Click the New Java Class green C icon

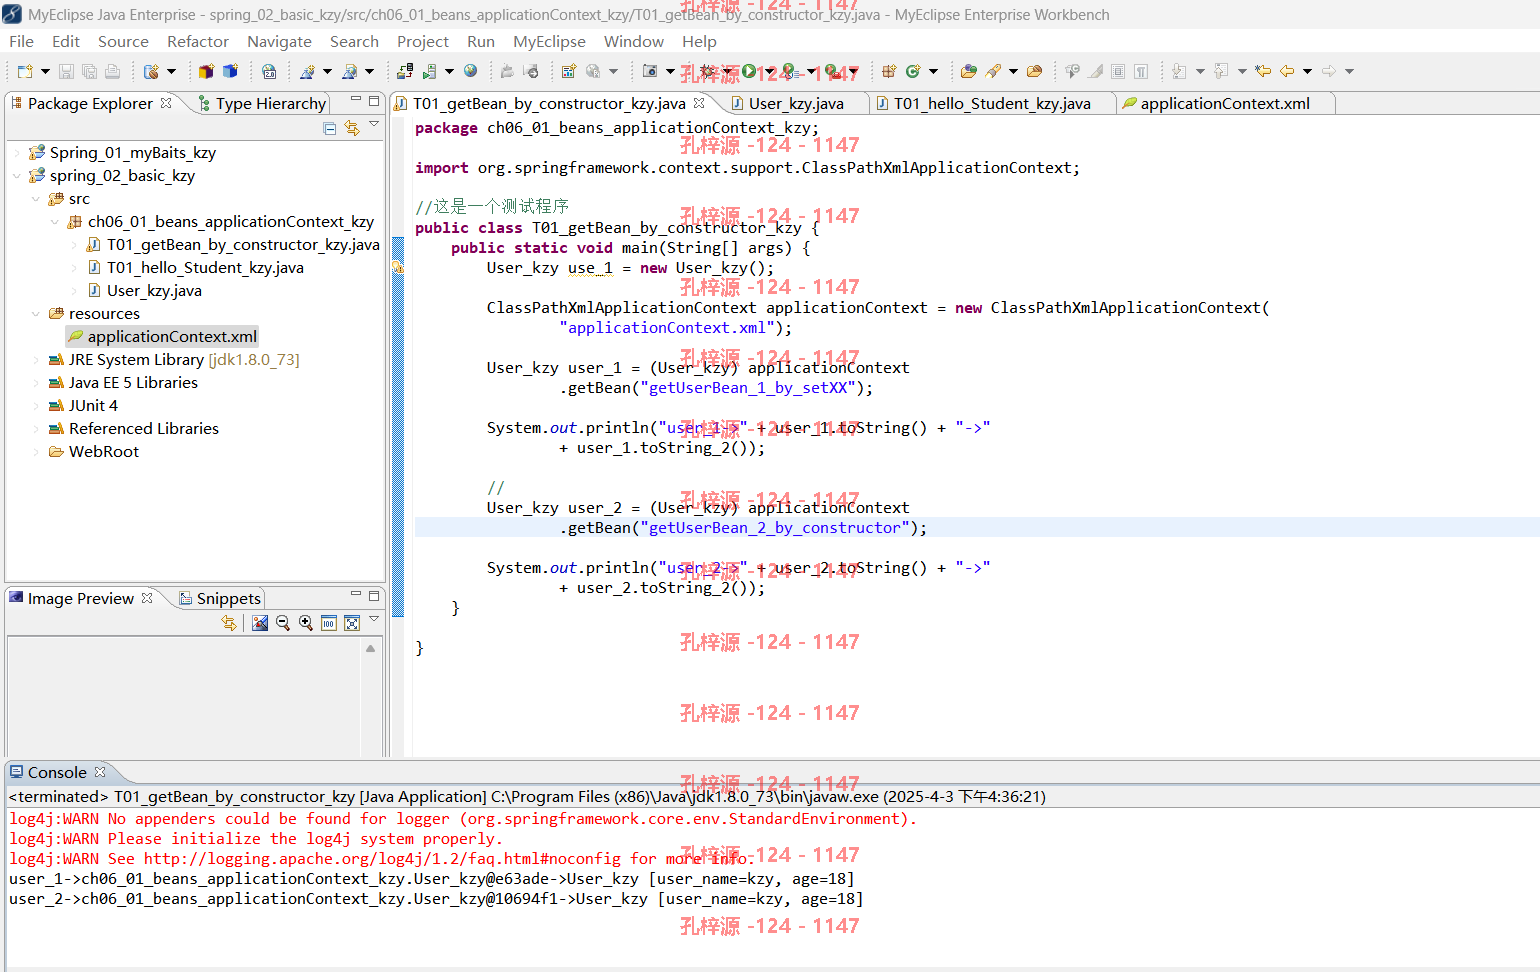[913, 71]
